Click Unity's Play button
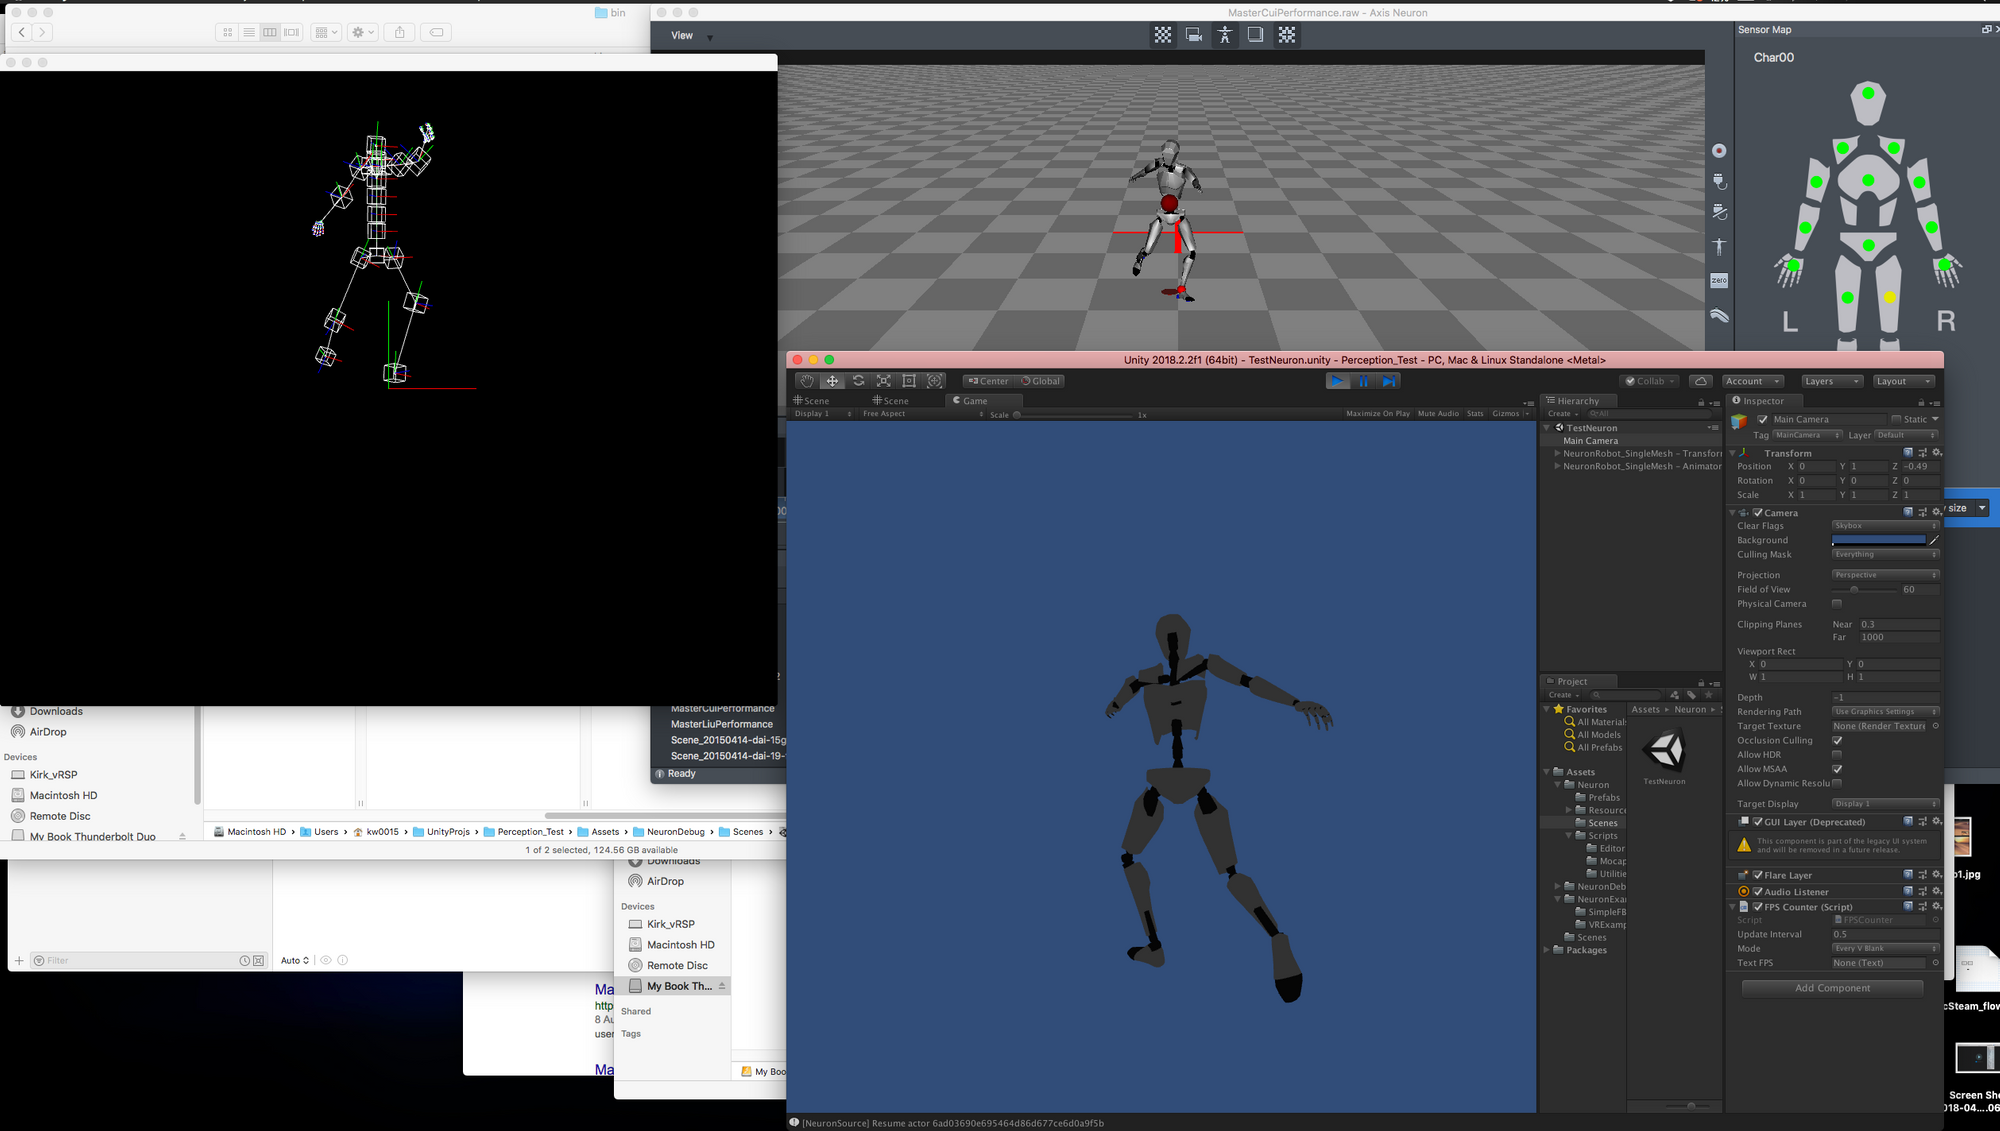Image resolution: width=2000 pixels, height=1131 pixels. tap(1337, 381)
